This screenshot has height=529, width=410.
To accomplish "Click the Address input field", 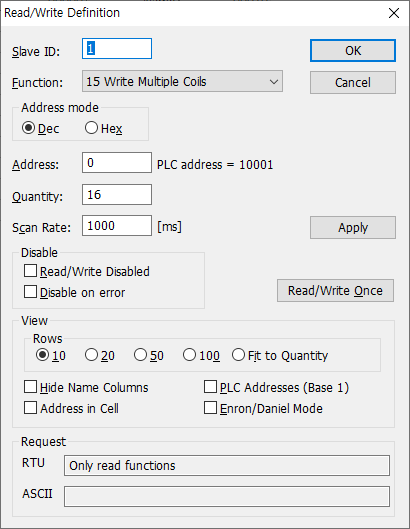I will click(117, 163).
